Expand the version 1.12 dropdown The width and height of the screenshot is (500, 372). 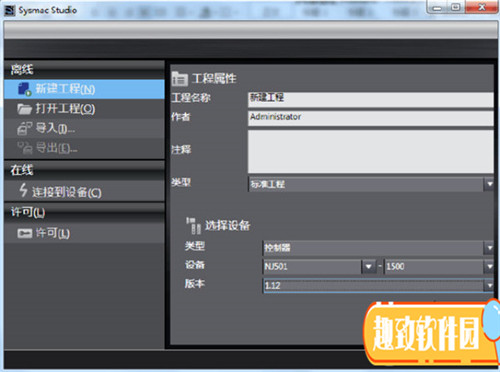[489, 285]
